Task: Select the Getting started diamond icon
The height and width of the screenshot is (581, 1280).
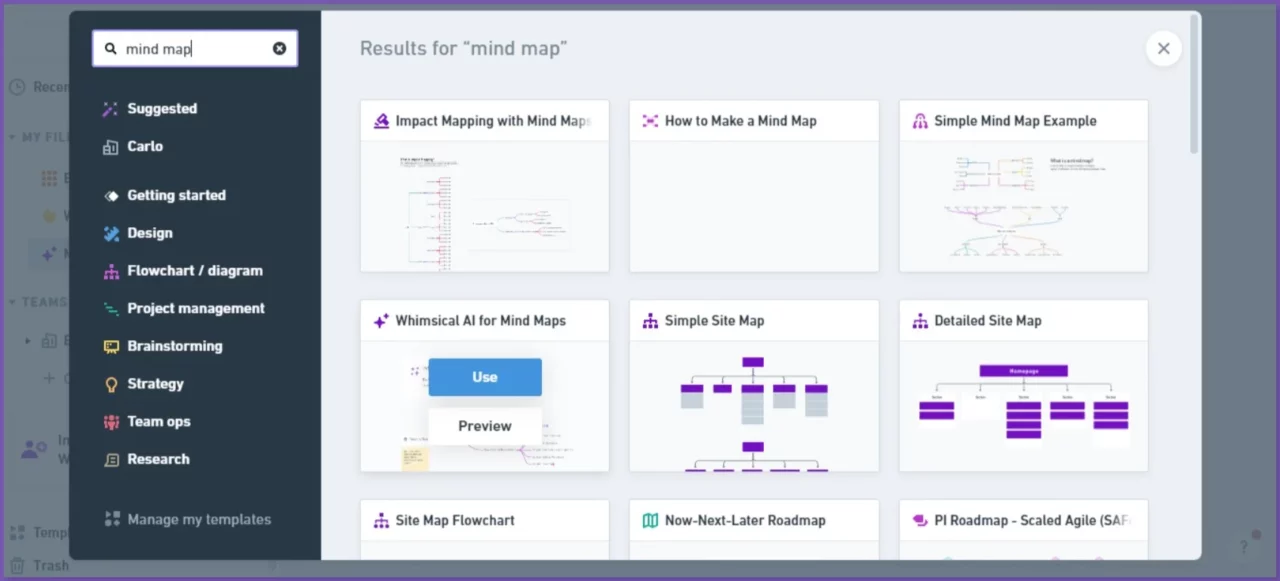Action: coord(110,195)
